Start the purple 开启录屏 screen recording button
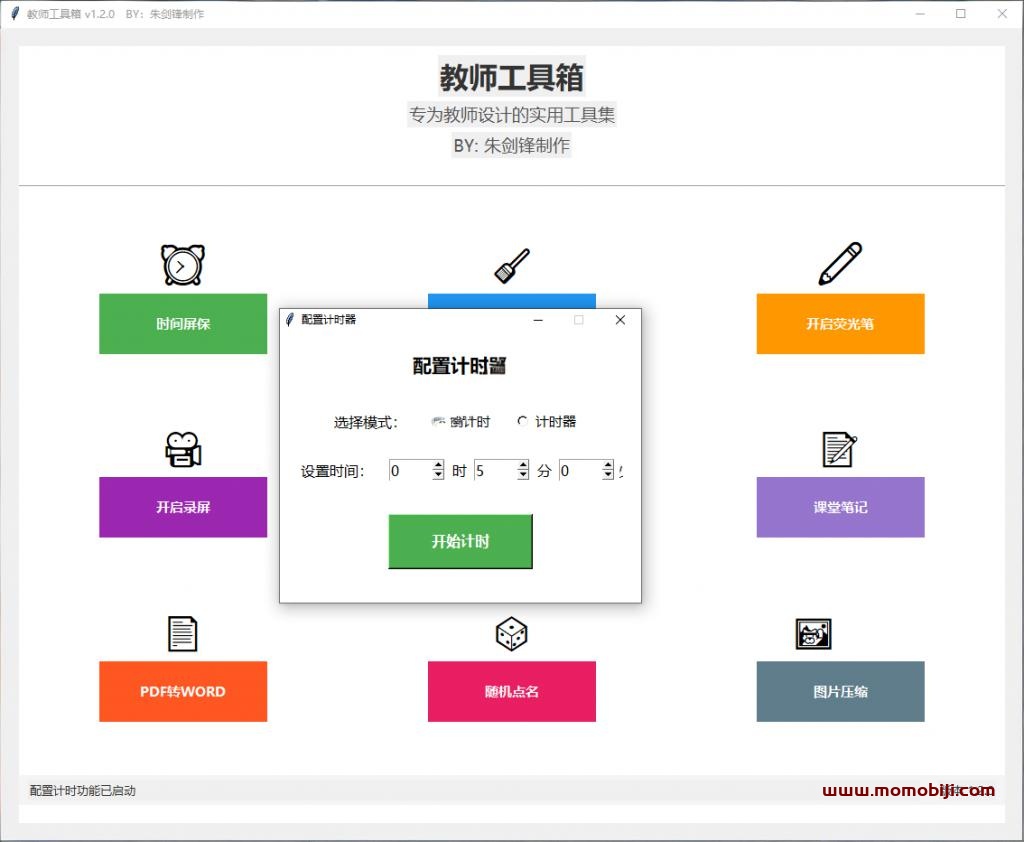 click(x=183, y=507)
